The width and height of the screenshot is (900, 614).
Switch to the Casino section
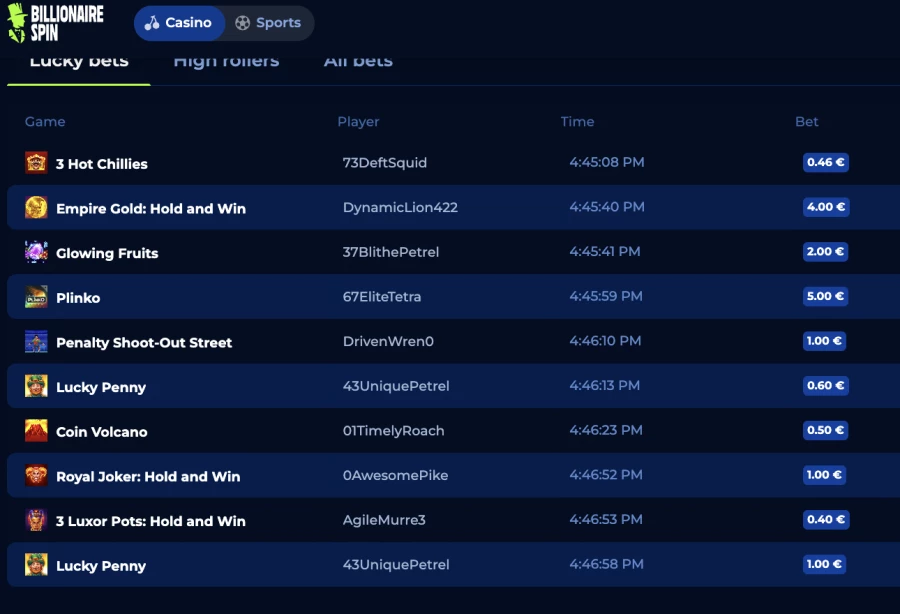point(179,23)
